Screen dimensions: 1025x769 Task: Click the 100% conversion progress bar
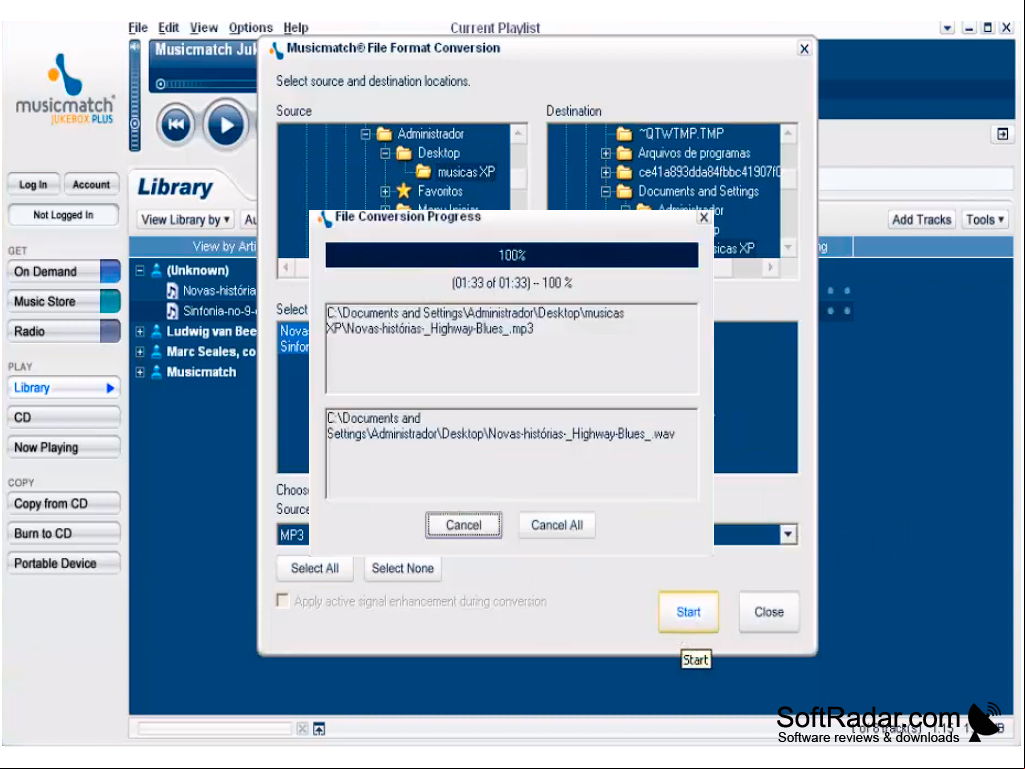[x=512, y=255]
